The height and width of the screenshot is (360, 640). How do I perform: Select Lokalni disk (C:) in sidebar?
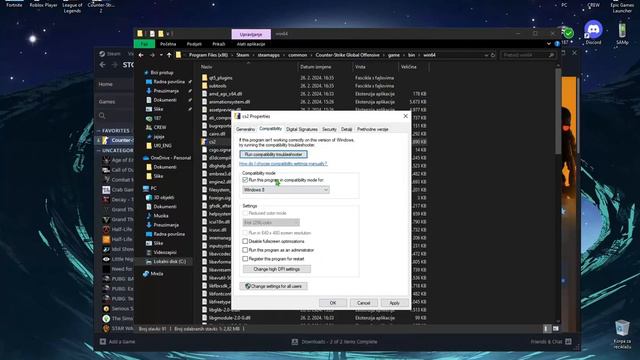[169, 261]
